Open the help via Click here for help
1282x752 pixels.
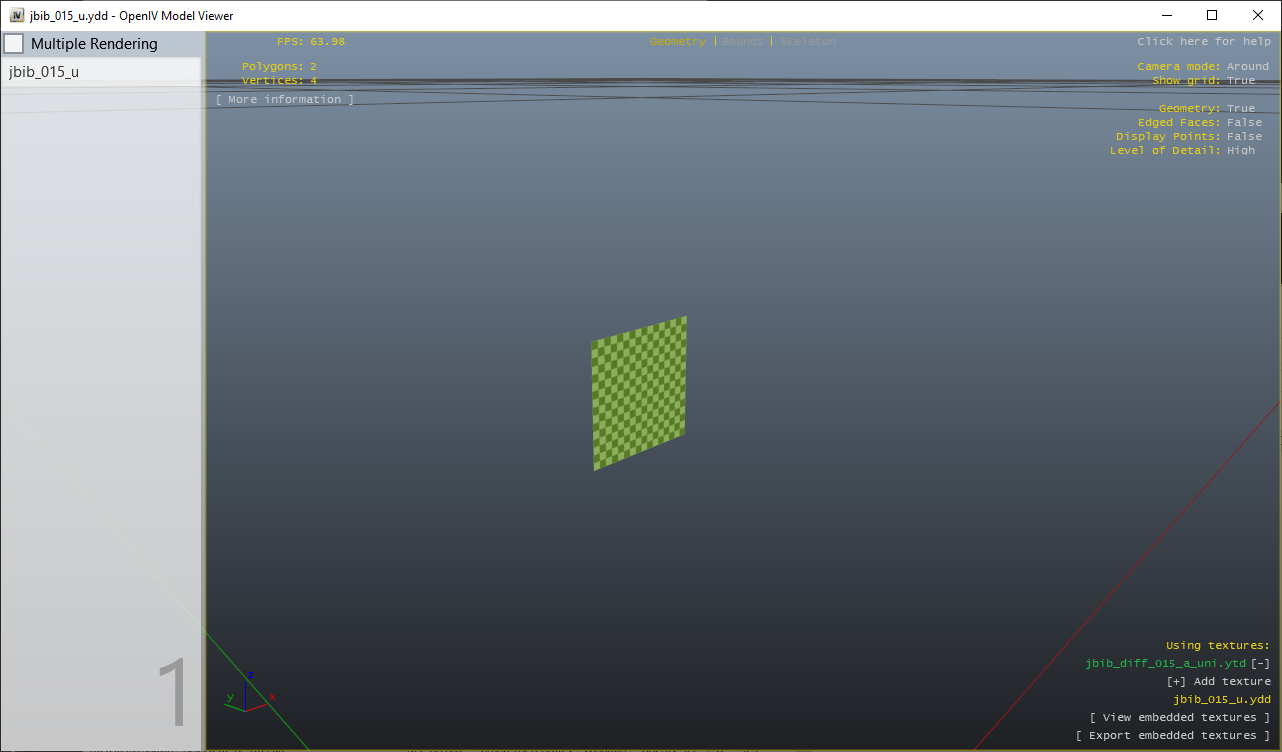coord(1204,41)
